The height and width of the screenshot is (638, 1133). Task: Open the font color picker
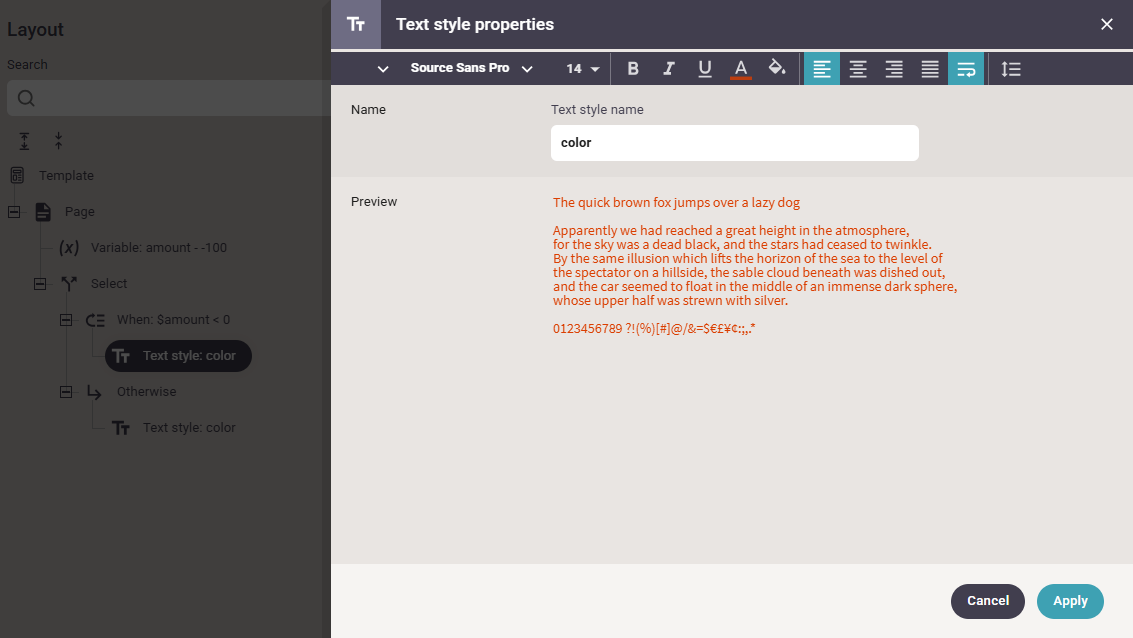point(741,69)
